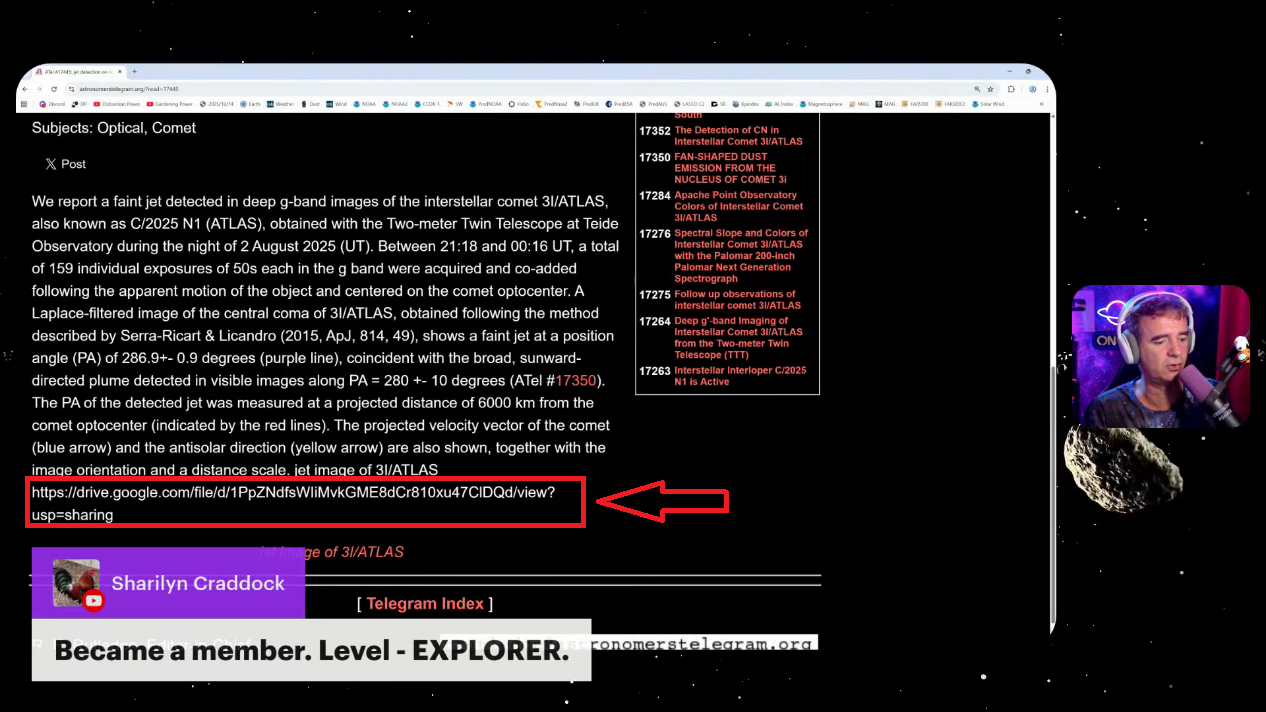Click the streamer webcam thumbnail
The image size is (1266, 712).
click(x=1160, y=356)
